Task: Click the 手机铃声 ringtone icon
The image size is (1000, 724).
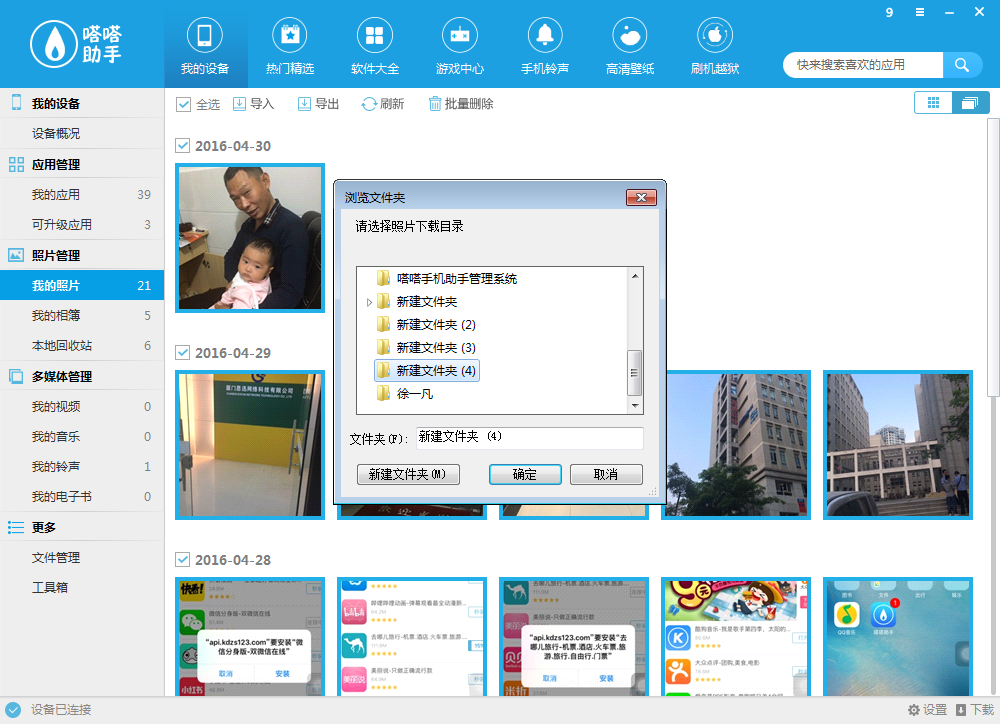Action: 544,45
